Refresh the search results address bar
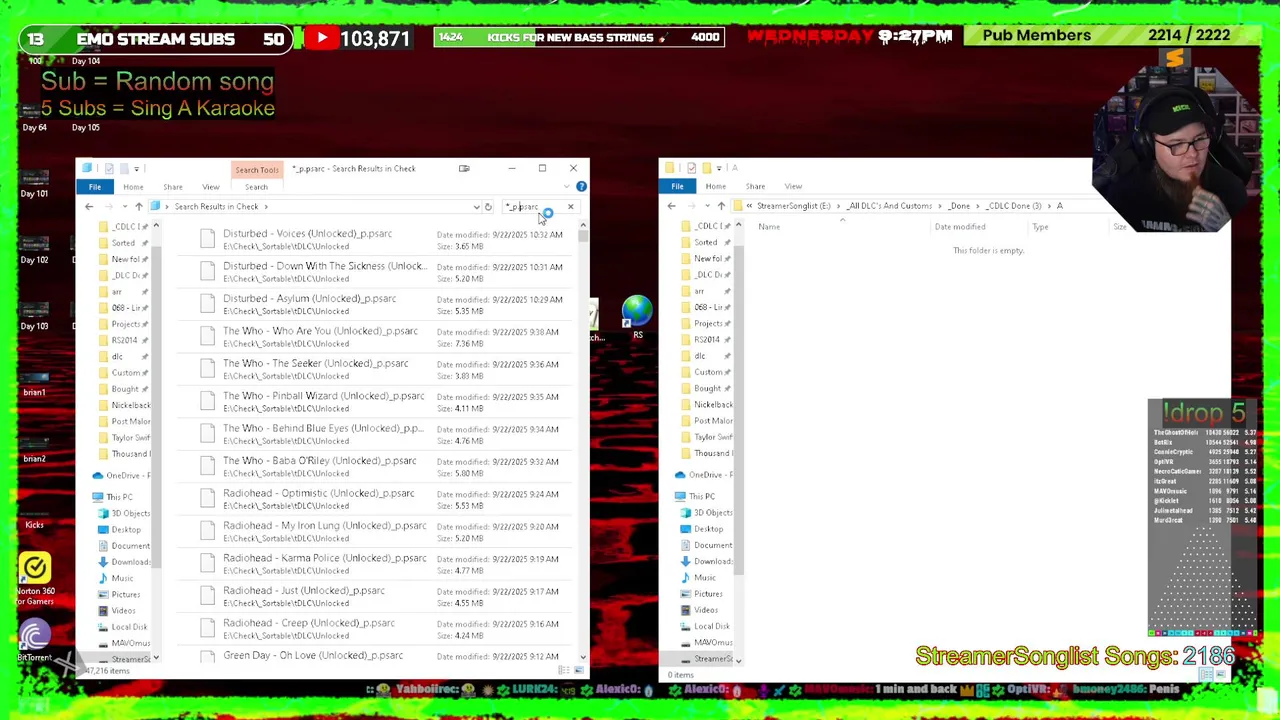Screen dimensions: 1280x720 point(488,206)
